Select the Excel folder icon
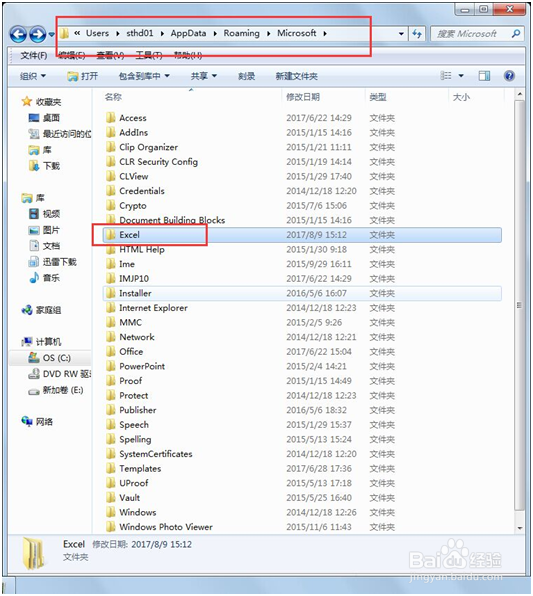Viewport: 533px width, 596px height. (111, 235)
